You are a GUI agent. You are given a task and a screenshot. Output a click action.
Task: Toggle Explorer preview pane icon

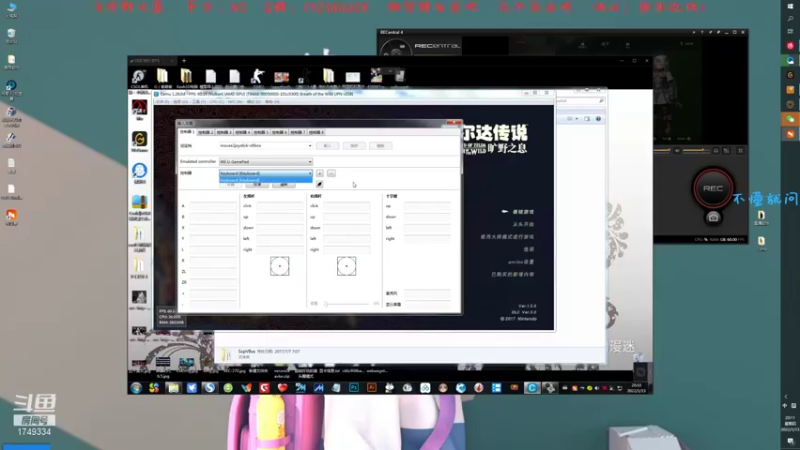[x=587, y=119]
